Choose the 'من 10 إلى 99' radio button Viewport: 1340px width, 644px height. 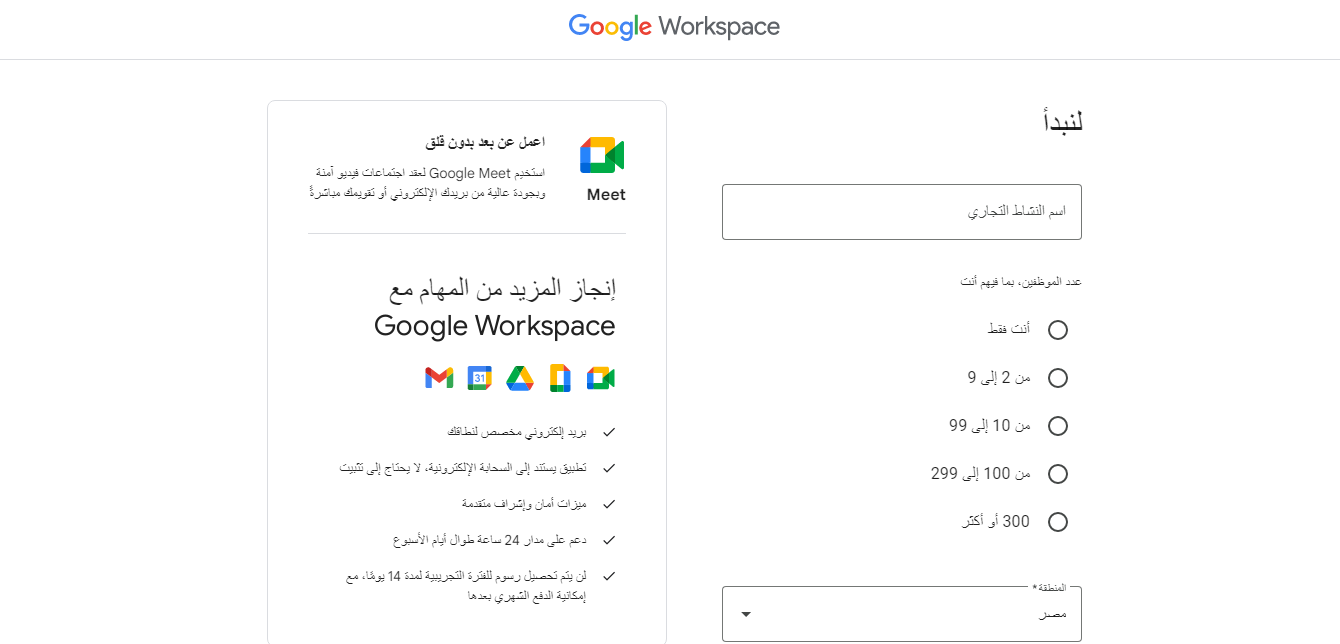(1058, 426)
